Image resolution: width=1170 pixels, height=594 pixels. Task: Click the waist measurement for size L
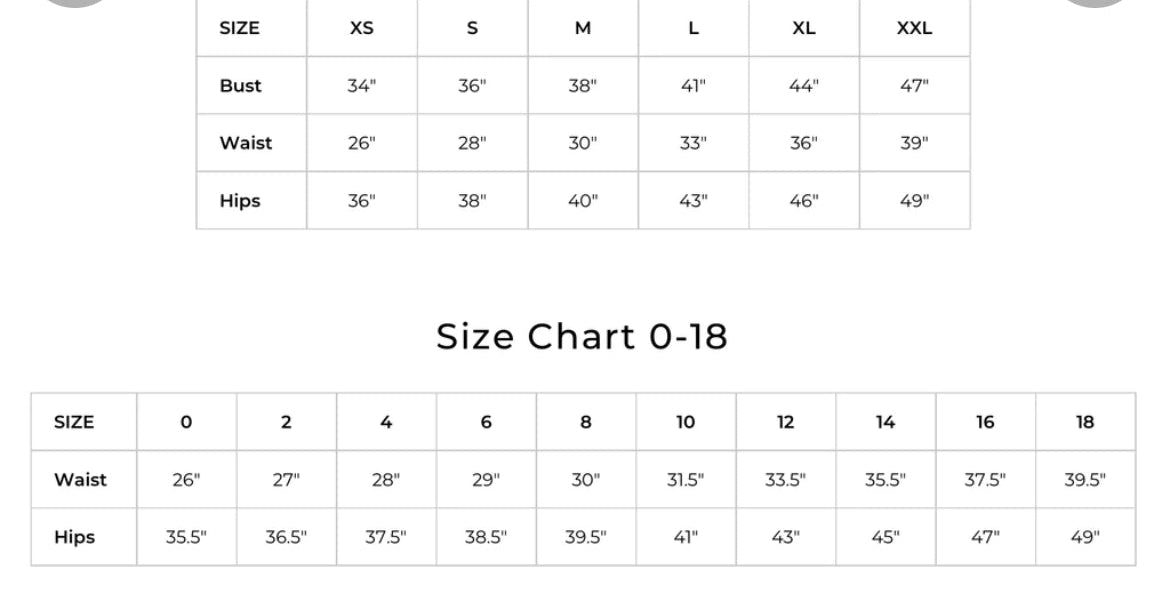[x=693, y=143]
